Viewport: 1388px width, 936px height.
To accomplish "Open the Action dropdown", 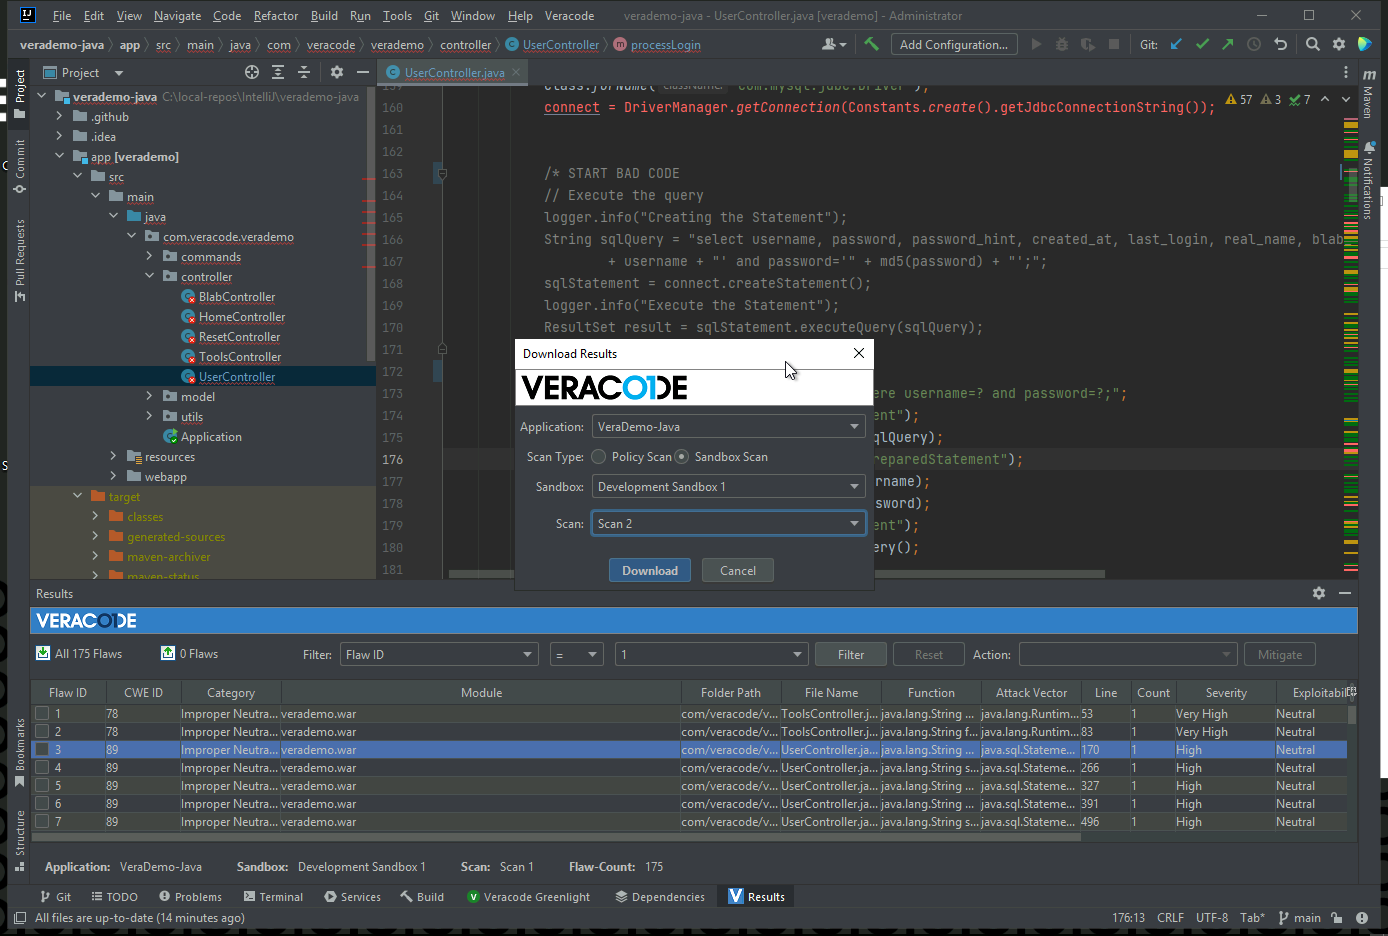I will (1127, 654).
